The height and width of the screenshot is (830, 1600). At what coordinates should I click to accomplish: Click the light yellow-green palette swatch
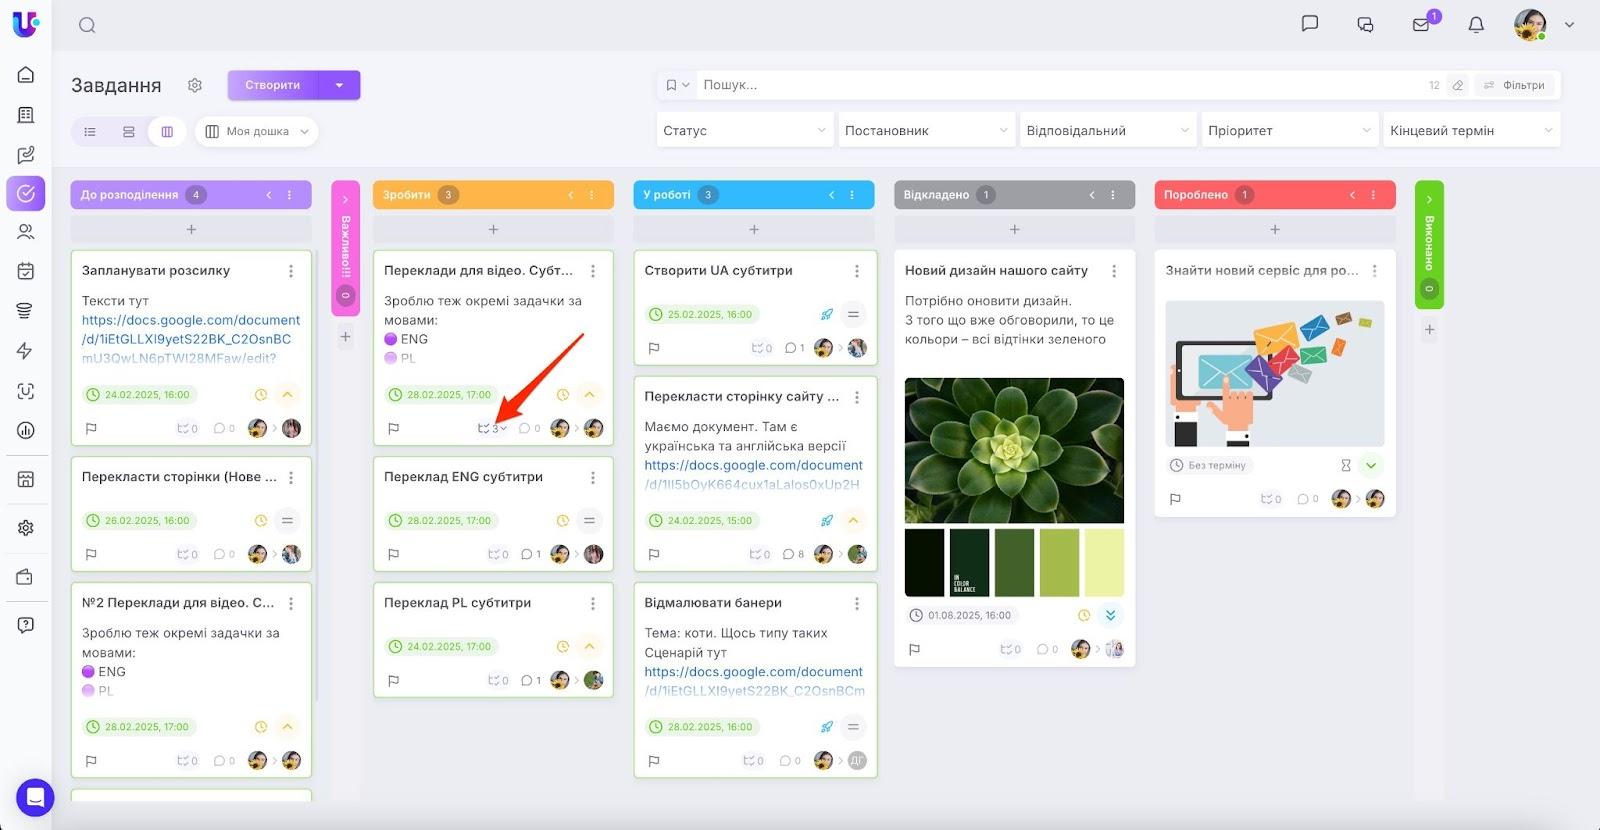1104,562
